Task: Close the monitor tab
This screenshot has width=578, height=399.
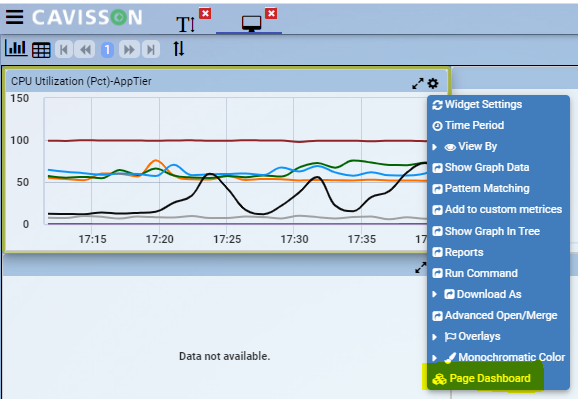Action: pyautogui.click(x=271, y=13)
